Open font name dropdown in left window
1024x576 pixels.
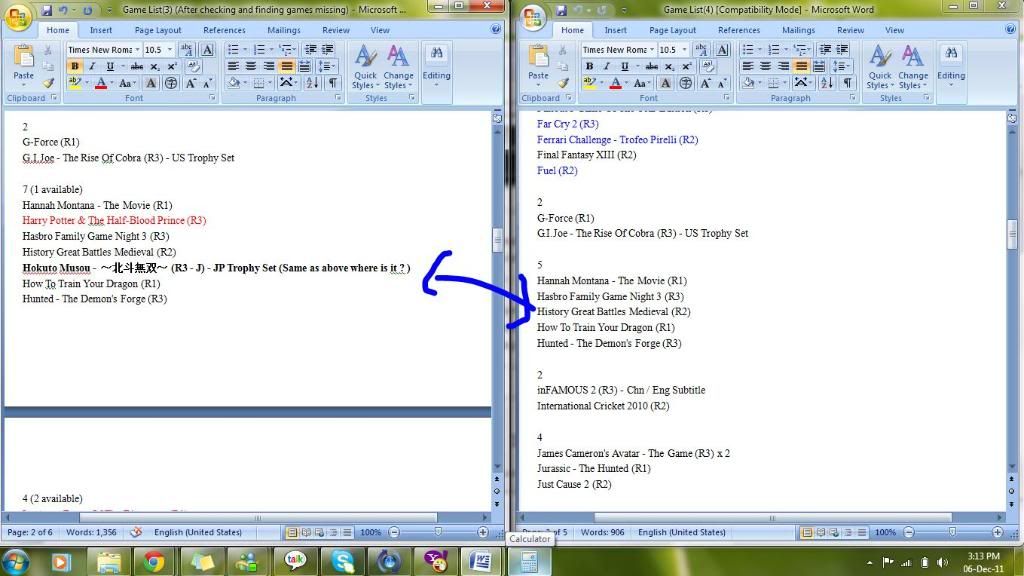click(136, 50)
